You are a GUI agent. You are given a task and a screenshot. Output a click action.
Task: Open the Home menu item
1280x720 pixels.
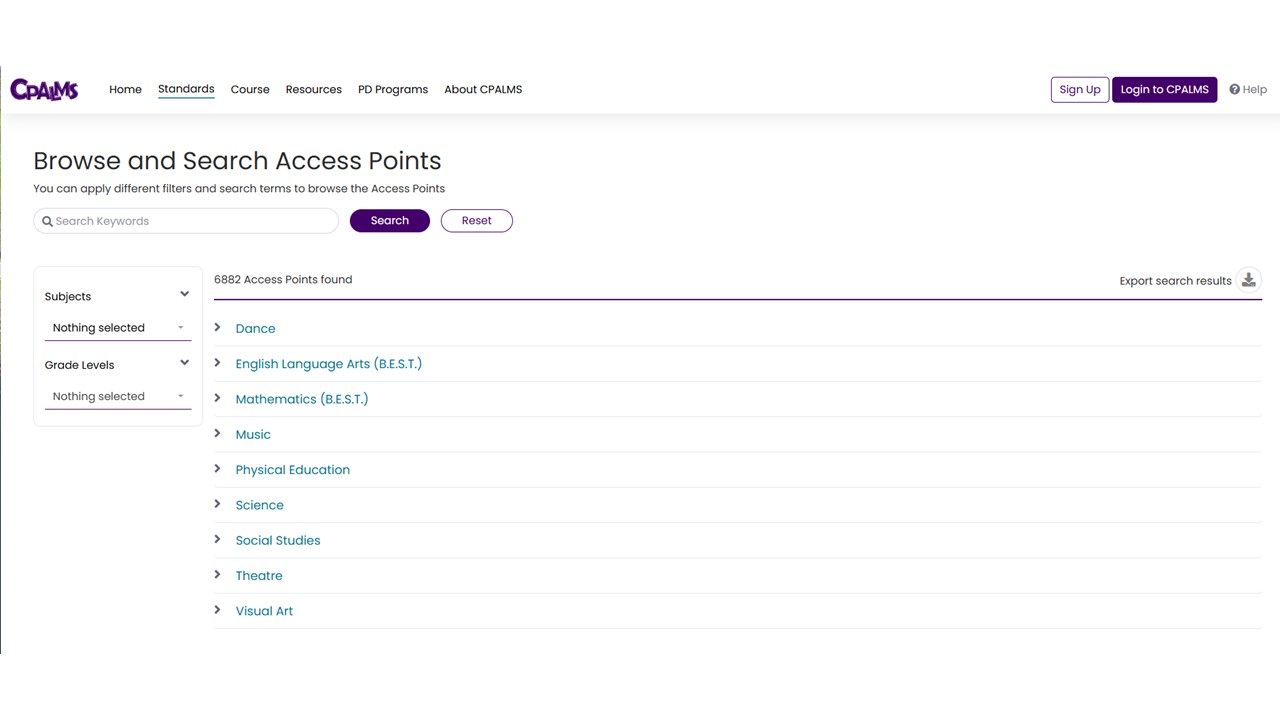click(125, 89)
